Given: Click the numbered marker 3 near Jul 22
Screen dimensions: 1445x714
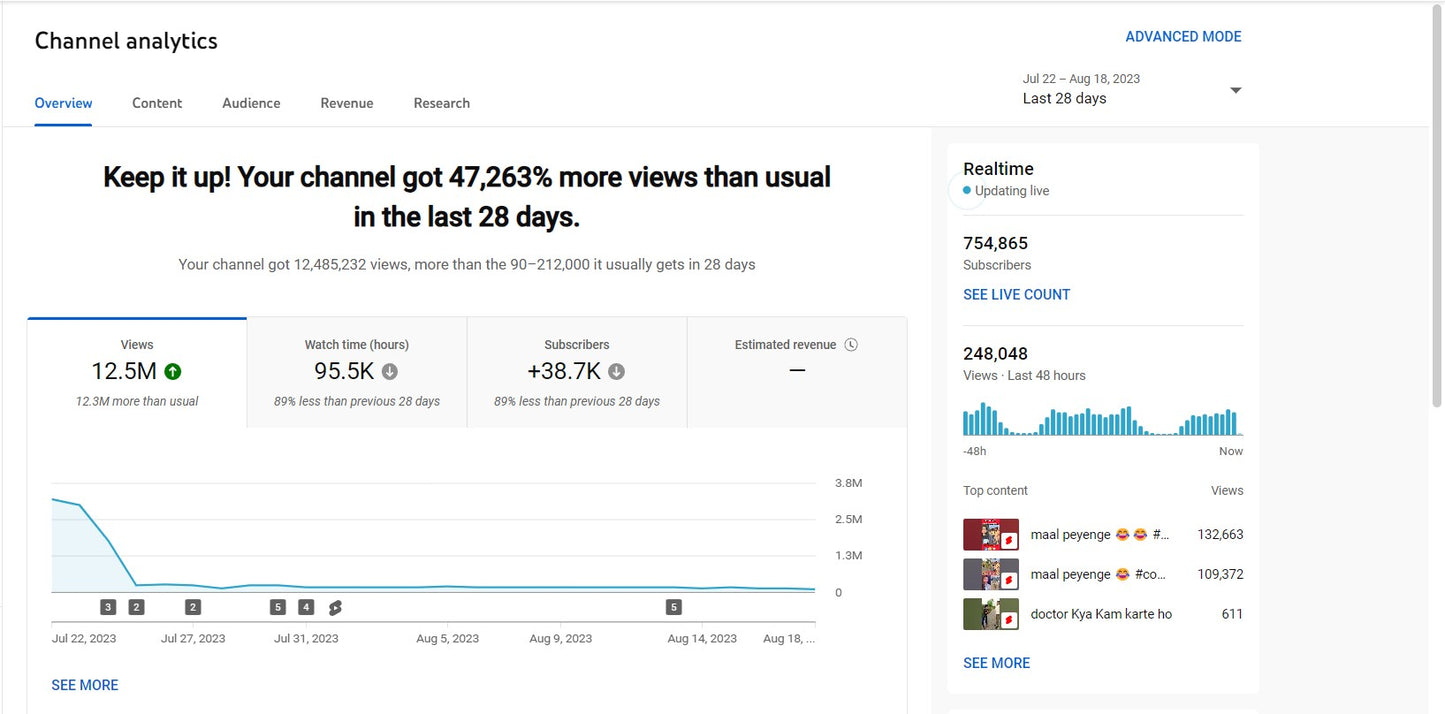Looking at the screenshot, I should (x=108, y=607).
